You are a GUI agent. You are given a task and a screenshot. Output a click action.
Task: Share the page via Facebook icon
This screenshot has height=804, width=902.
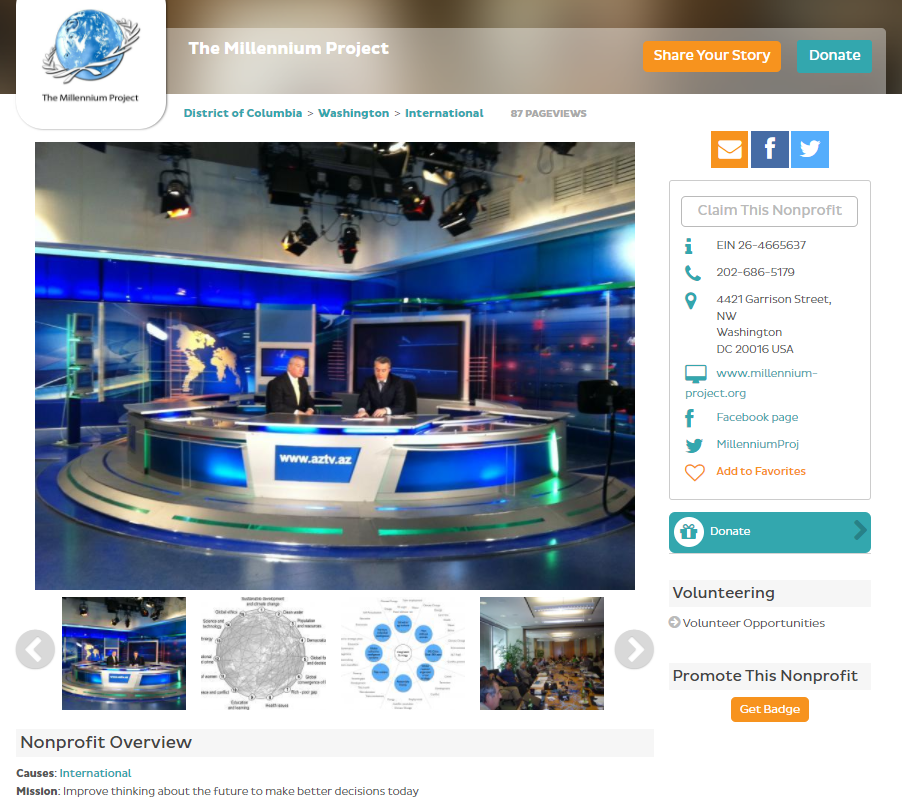769,149
